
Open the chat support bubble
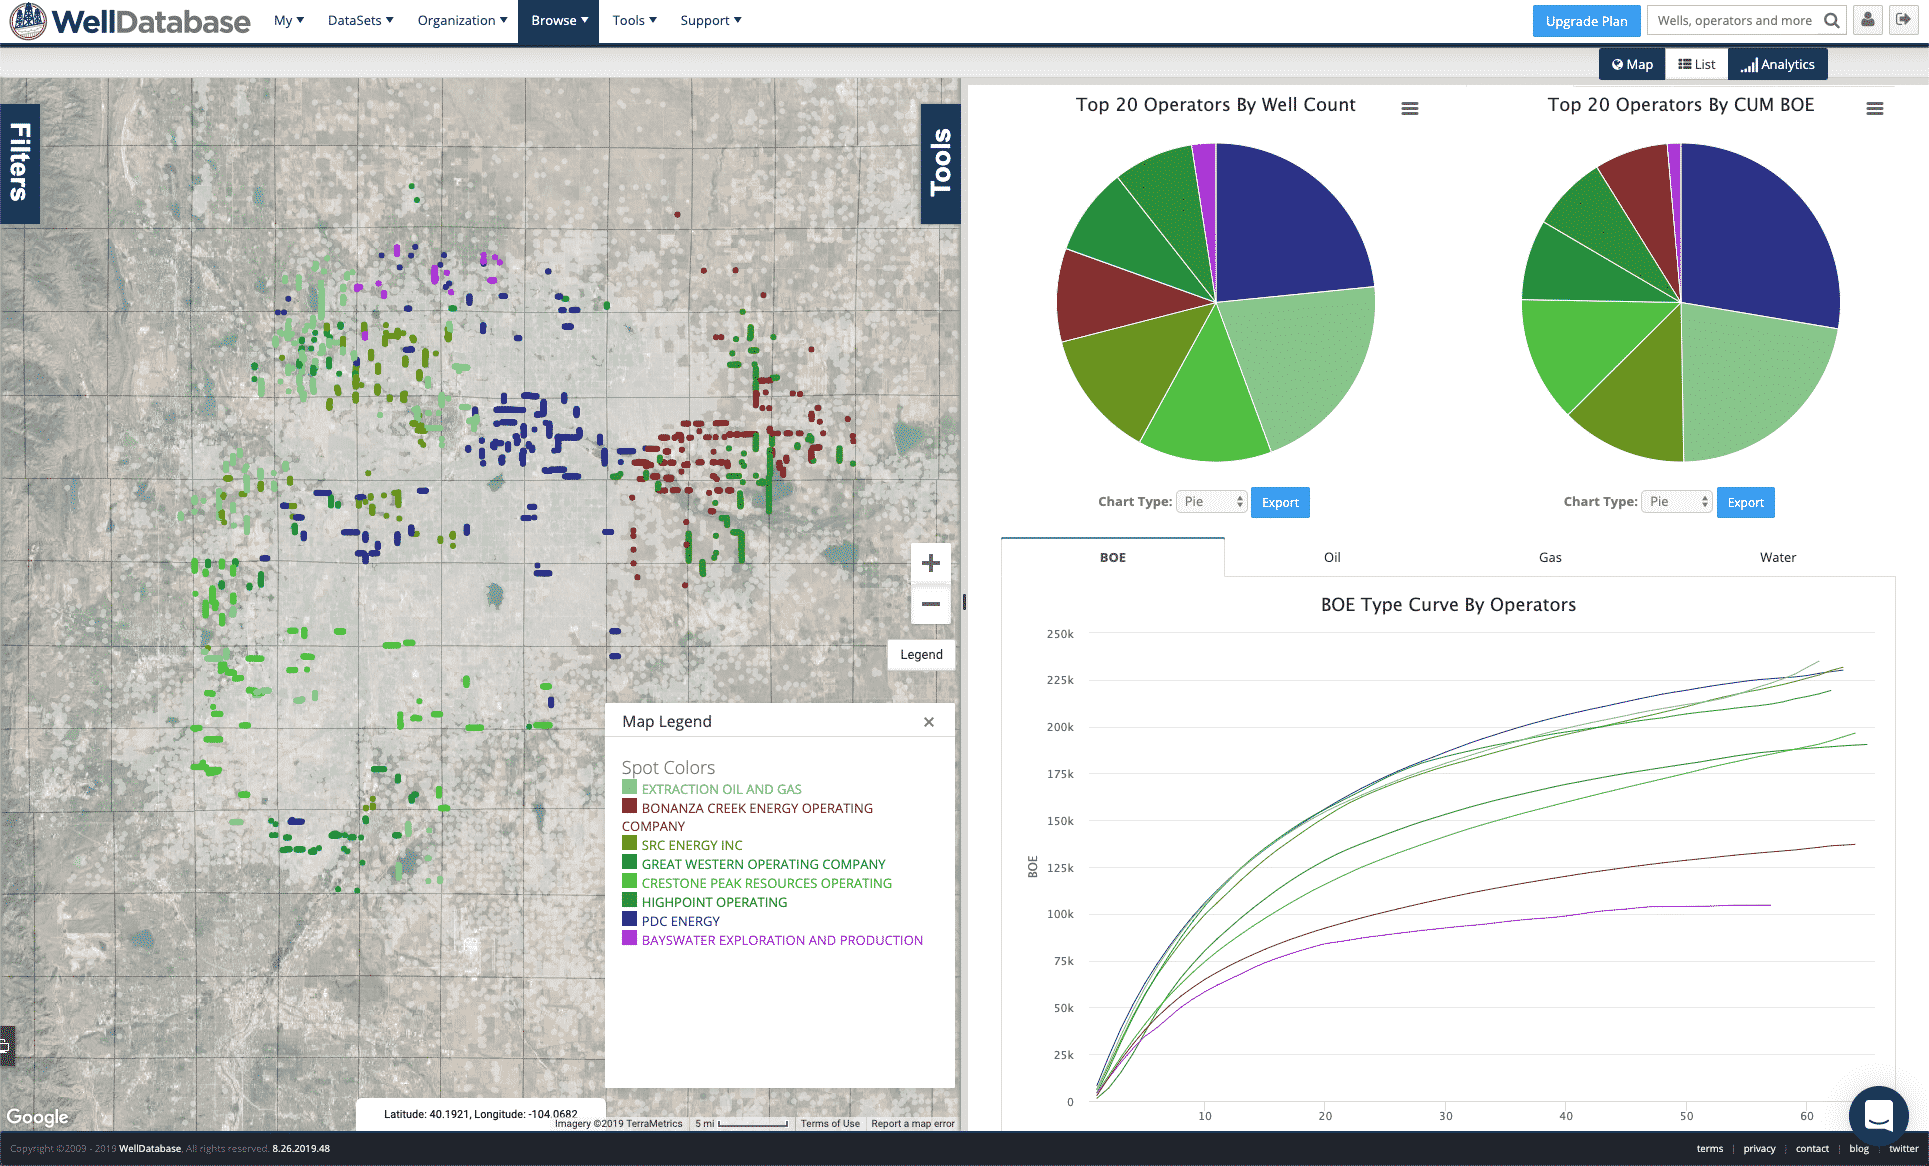tap(1878, 1114)
